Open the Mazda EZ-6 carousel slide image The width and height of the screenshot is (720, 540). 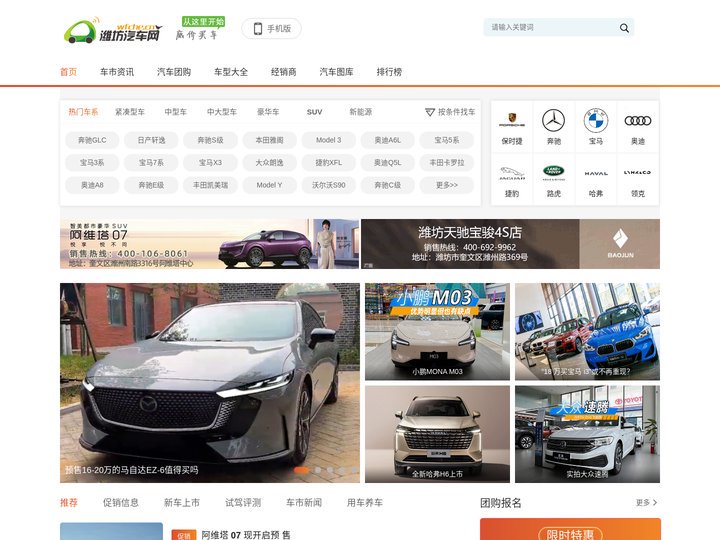[x=210, y=382]
